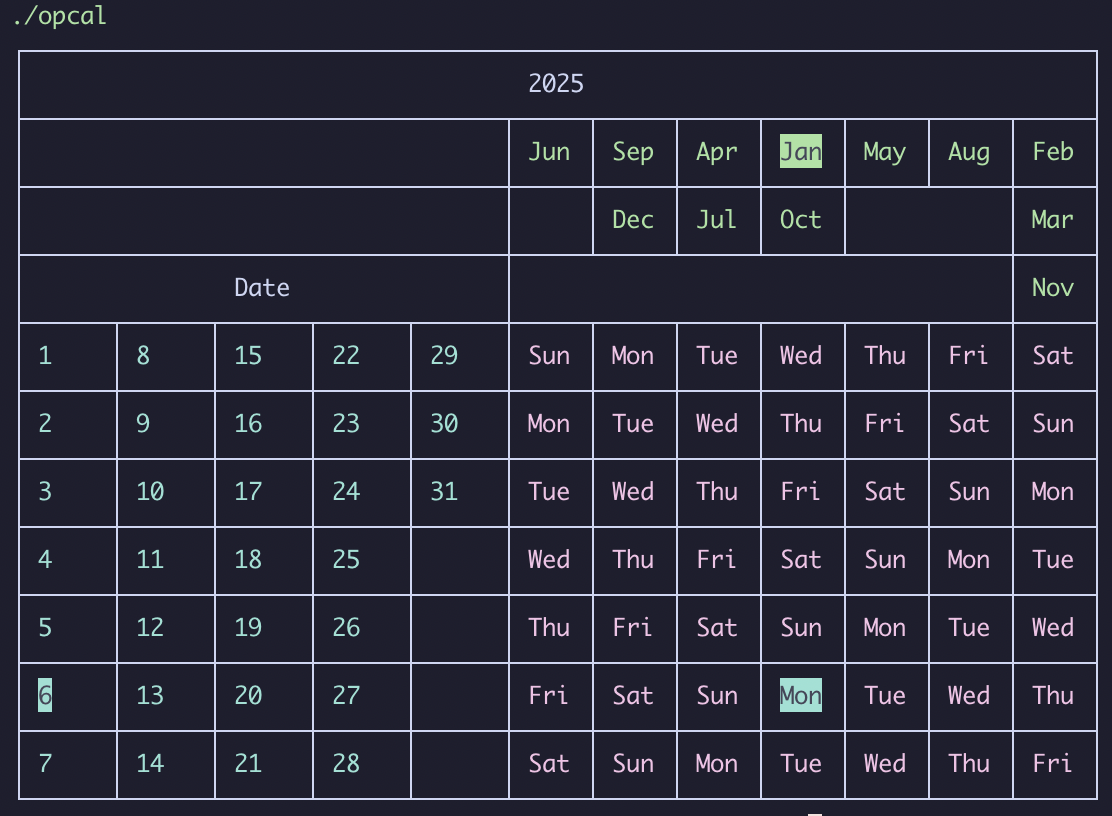This screenshot has width=1112, height=816.
Task: Select date 31 in the grid
Action: point(444,492)
